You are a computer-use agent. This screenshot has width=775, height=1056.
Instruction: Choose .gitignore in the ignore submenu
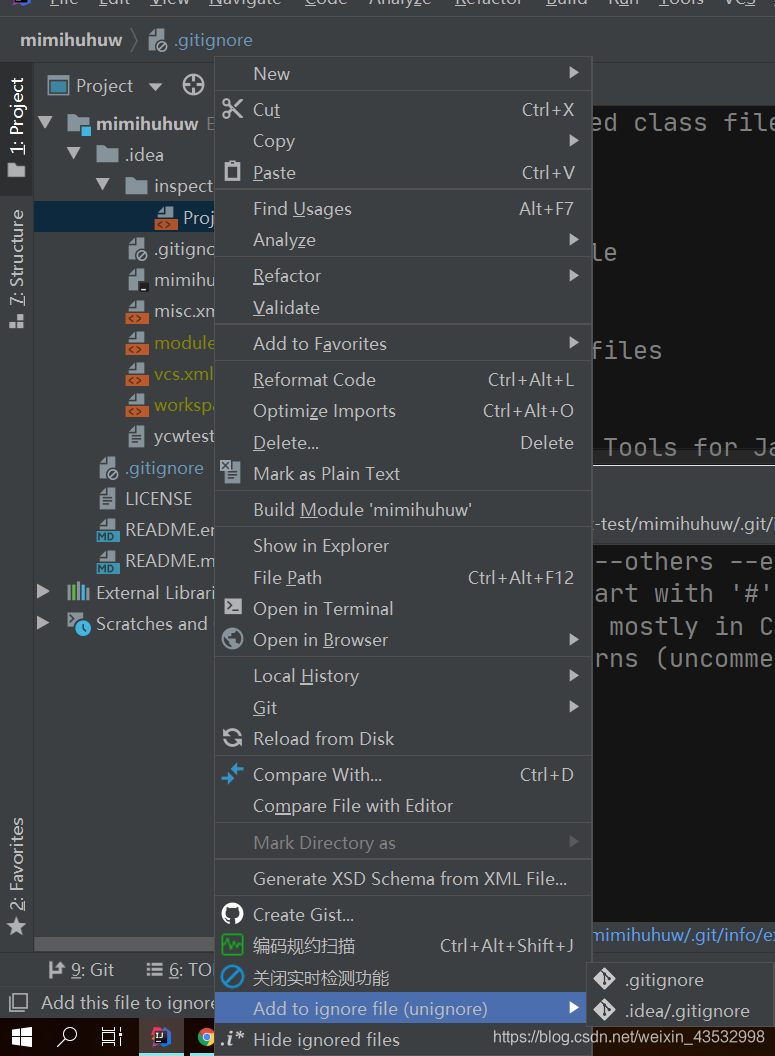pos(680,979)
